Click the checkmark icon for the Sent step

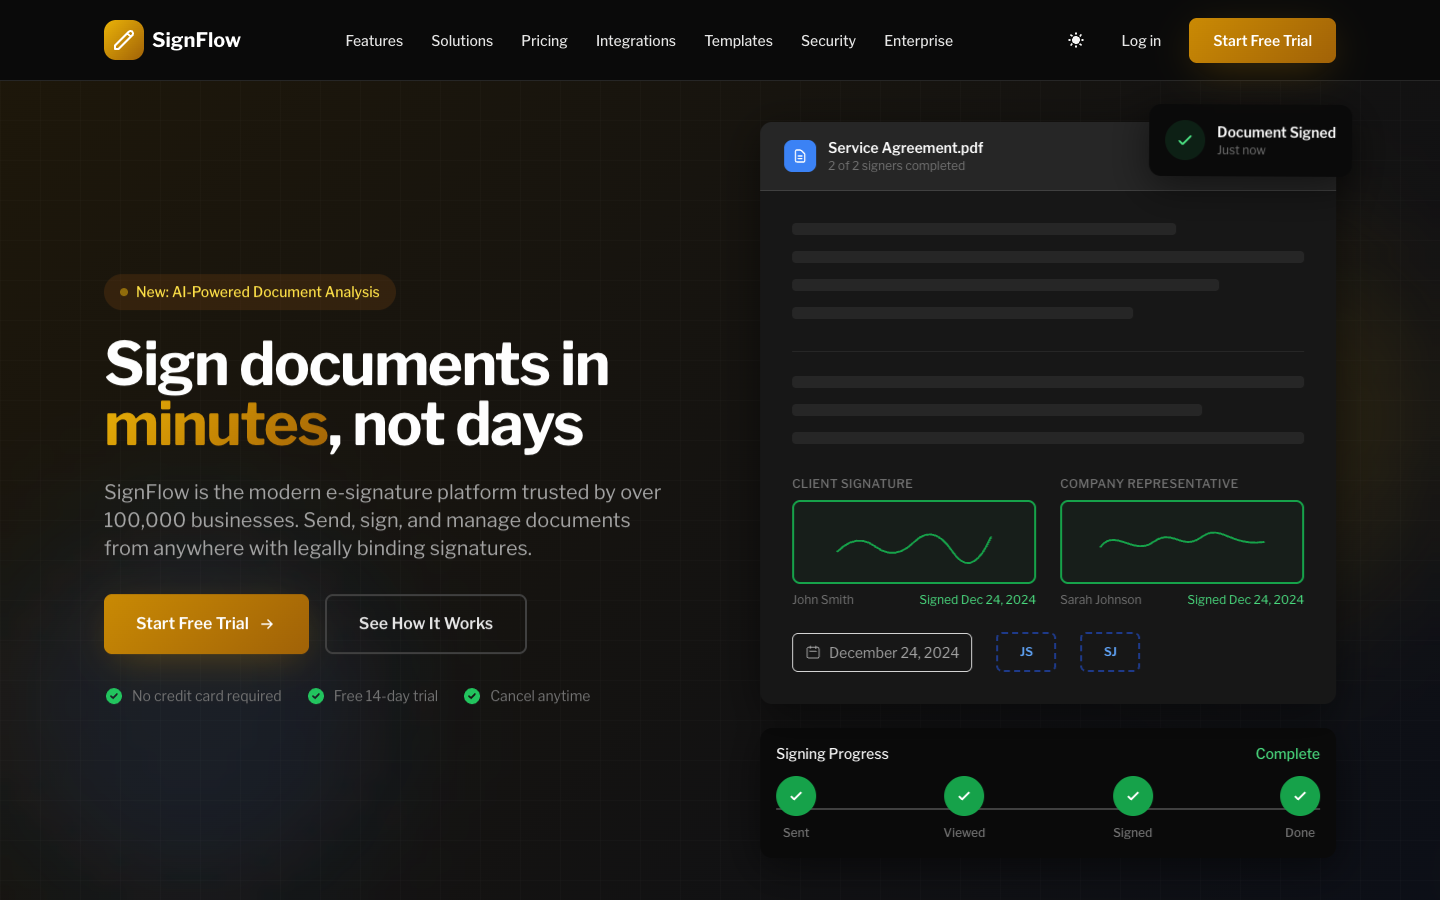(796, 795)
